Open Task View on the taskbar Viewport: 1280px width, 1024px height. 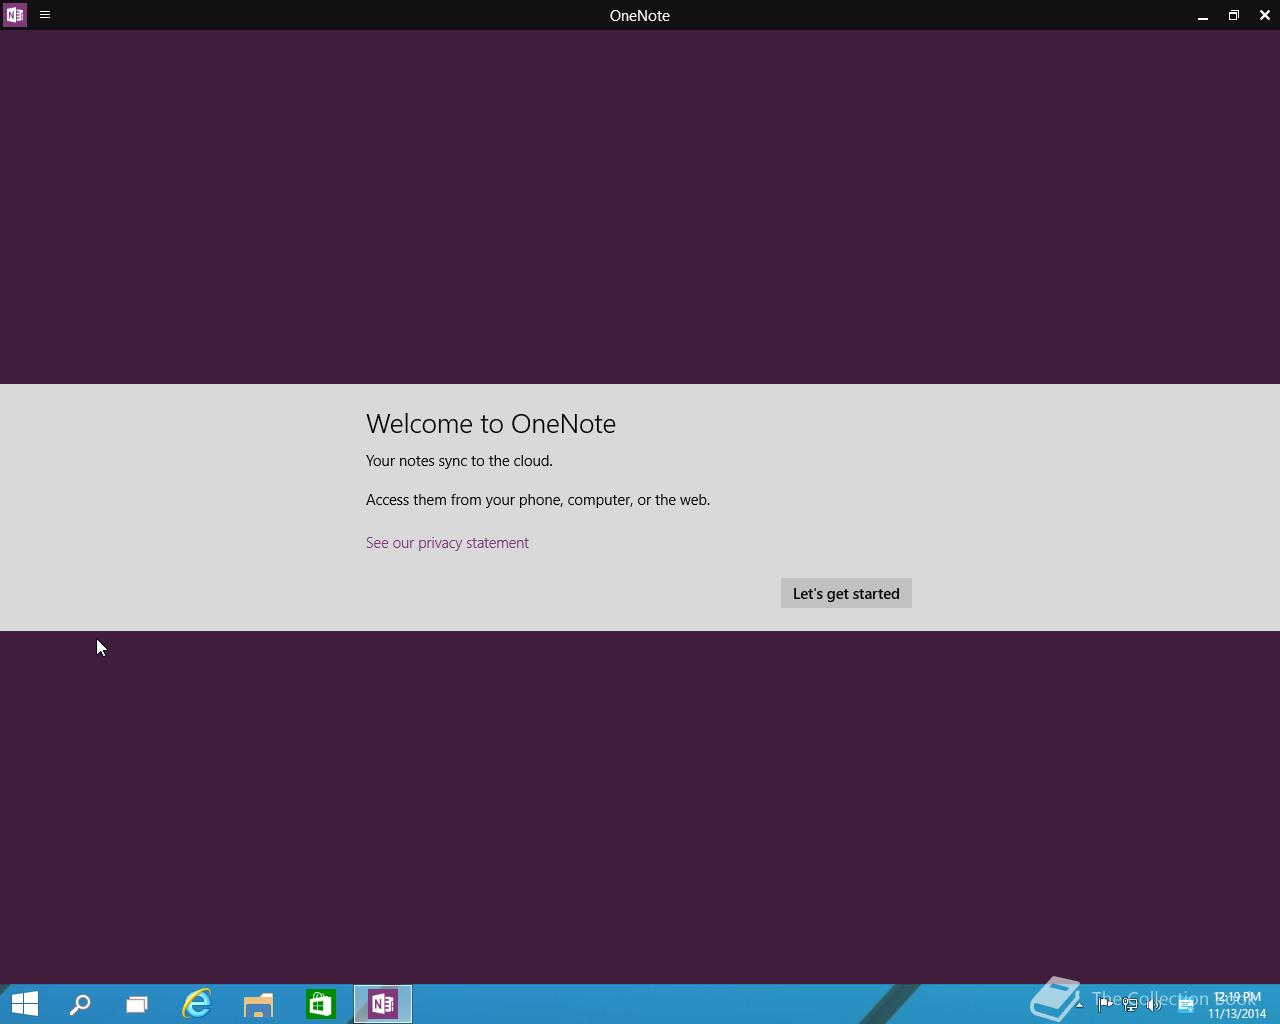(x=137, y=1004)
